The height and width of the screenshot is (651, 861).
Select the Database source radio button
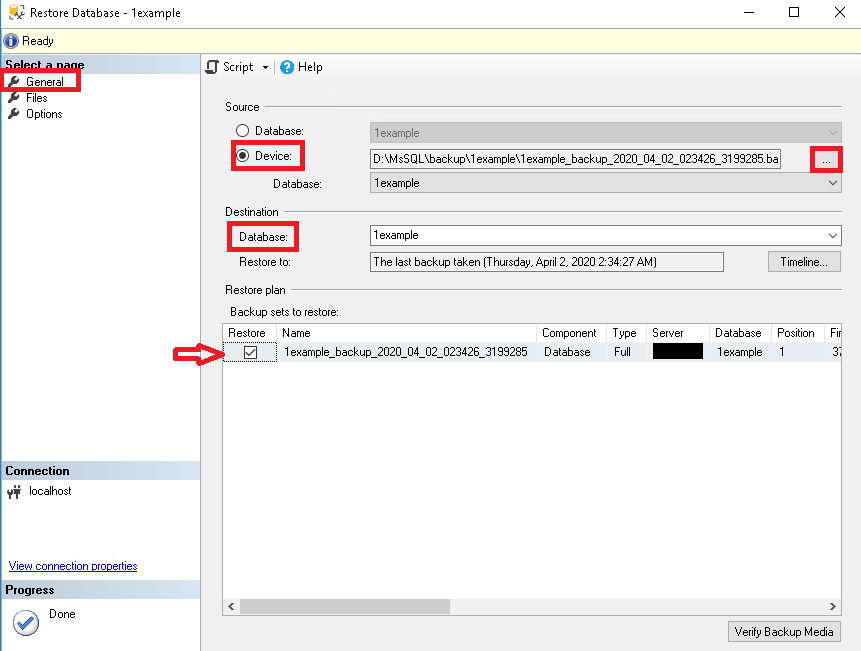[242, 131]
